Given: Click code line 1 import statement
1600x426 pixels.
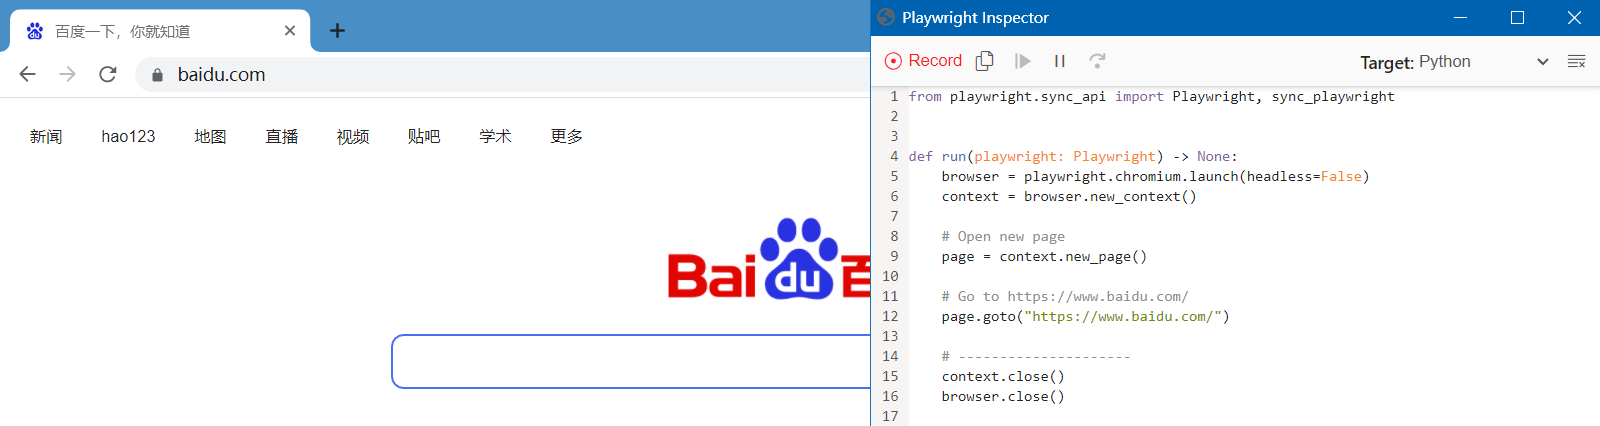Looking at the screenshot, I should tap(1151, 97).
